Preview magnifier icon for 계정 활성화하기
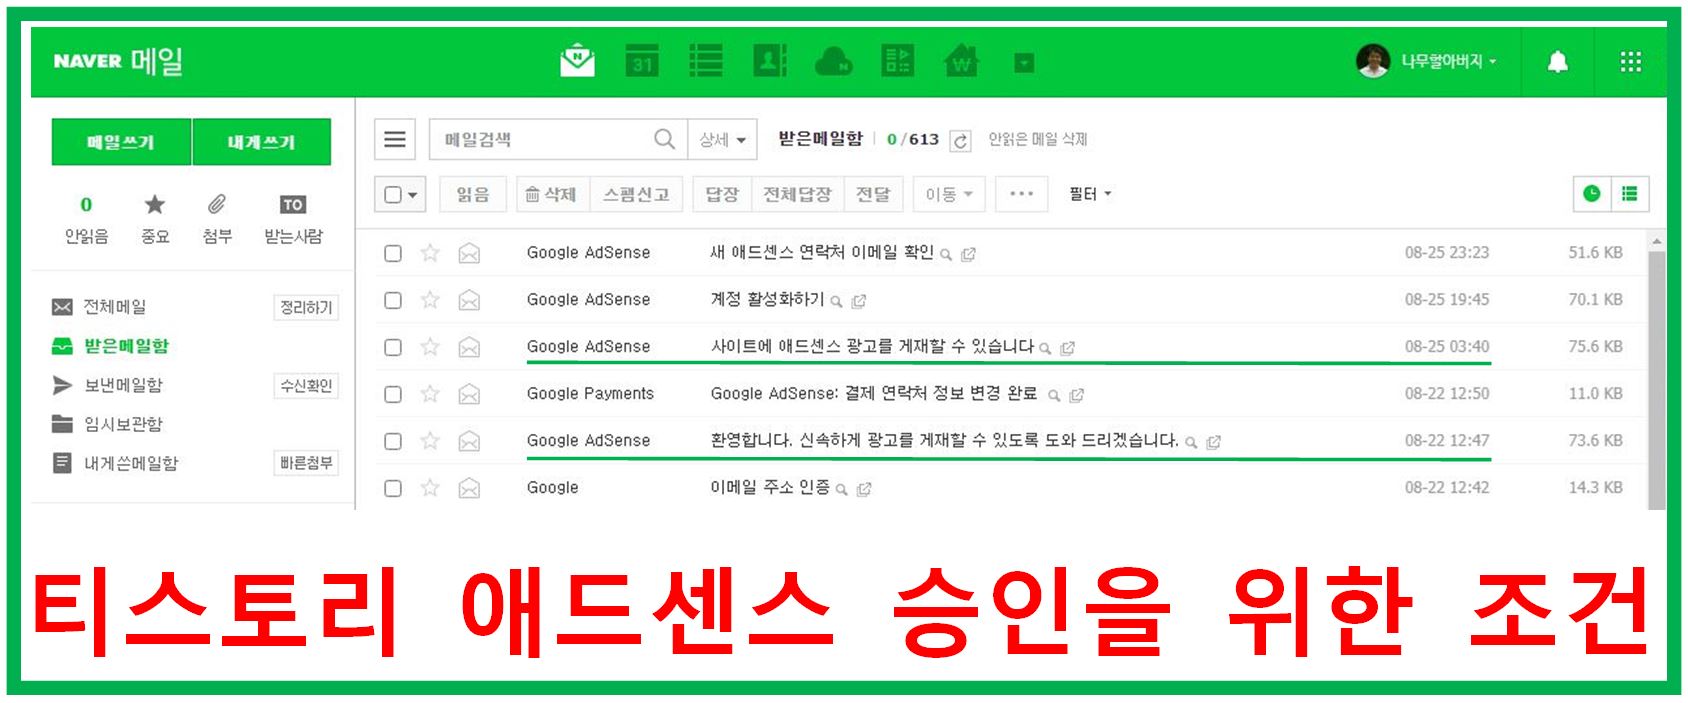Viewport: 1688px width, 703px height. click(x=837, y=301)
